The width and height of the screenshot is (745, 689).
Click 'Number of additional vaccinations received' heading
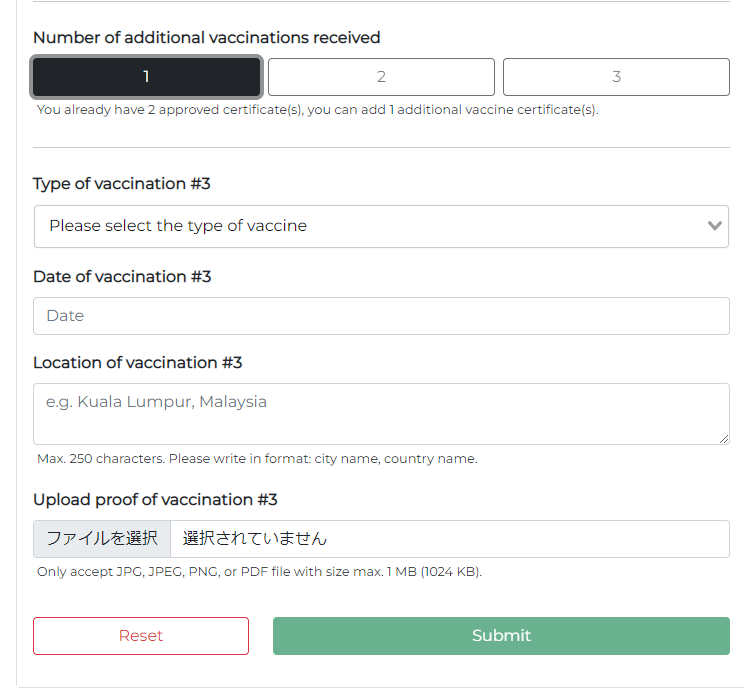(207, 38)
